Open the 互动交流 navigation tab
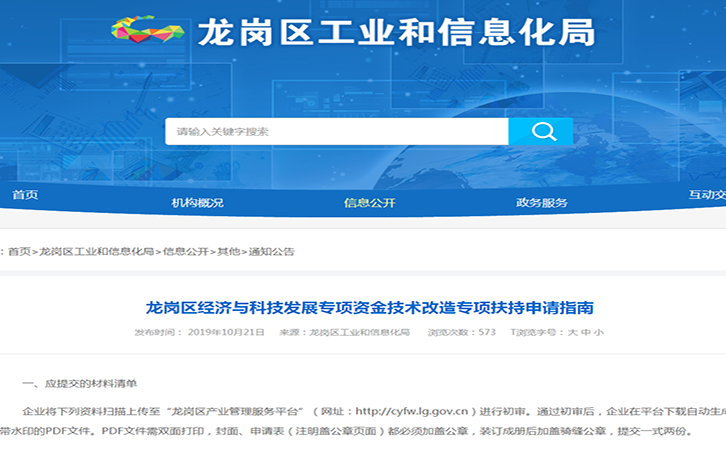Screen dimensions: 726x450 [706, 195]
